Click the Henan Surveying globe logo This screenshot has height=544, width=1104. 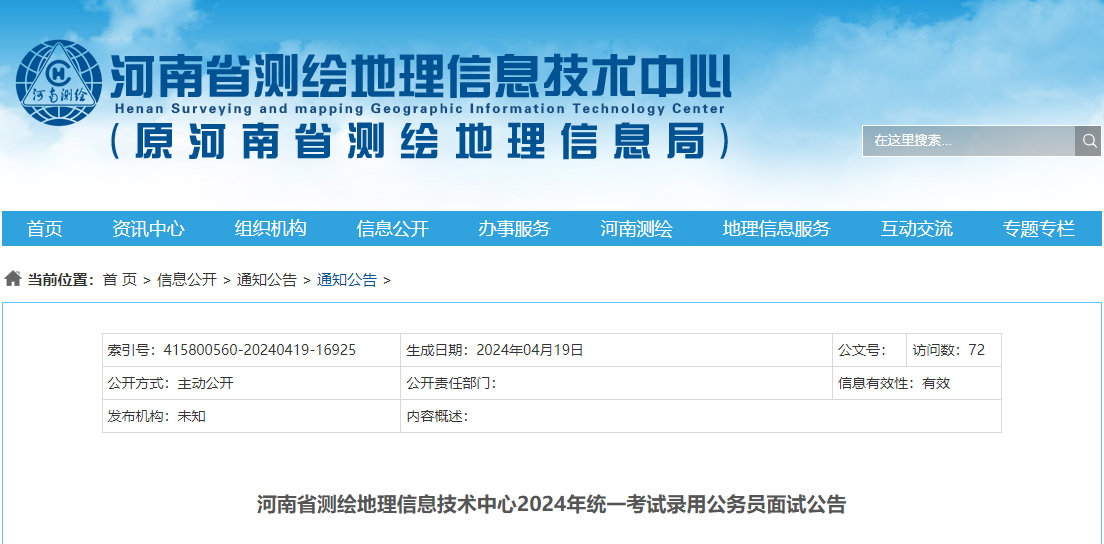click(59, 83)
